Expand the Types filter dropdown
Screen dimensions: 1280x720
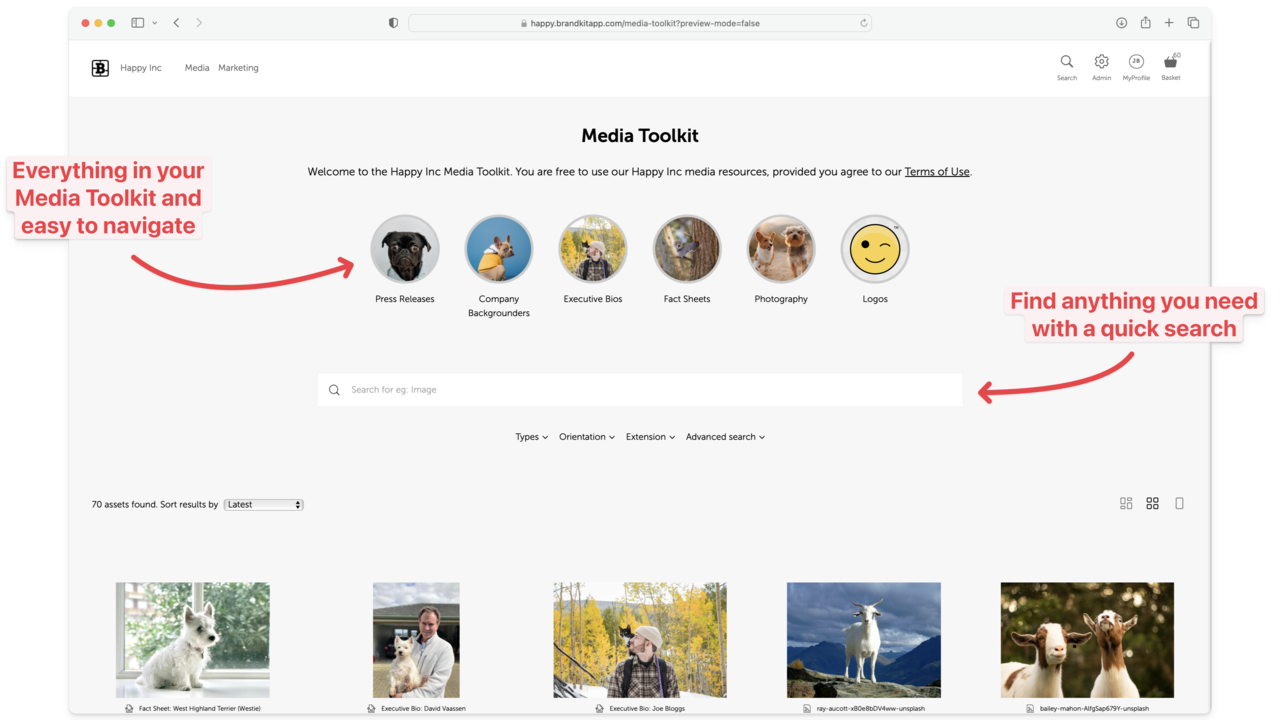(x=531, y=437)
